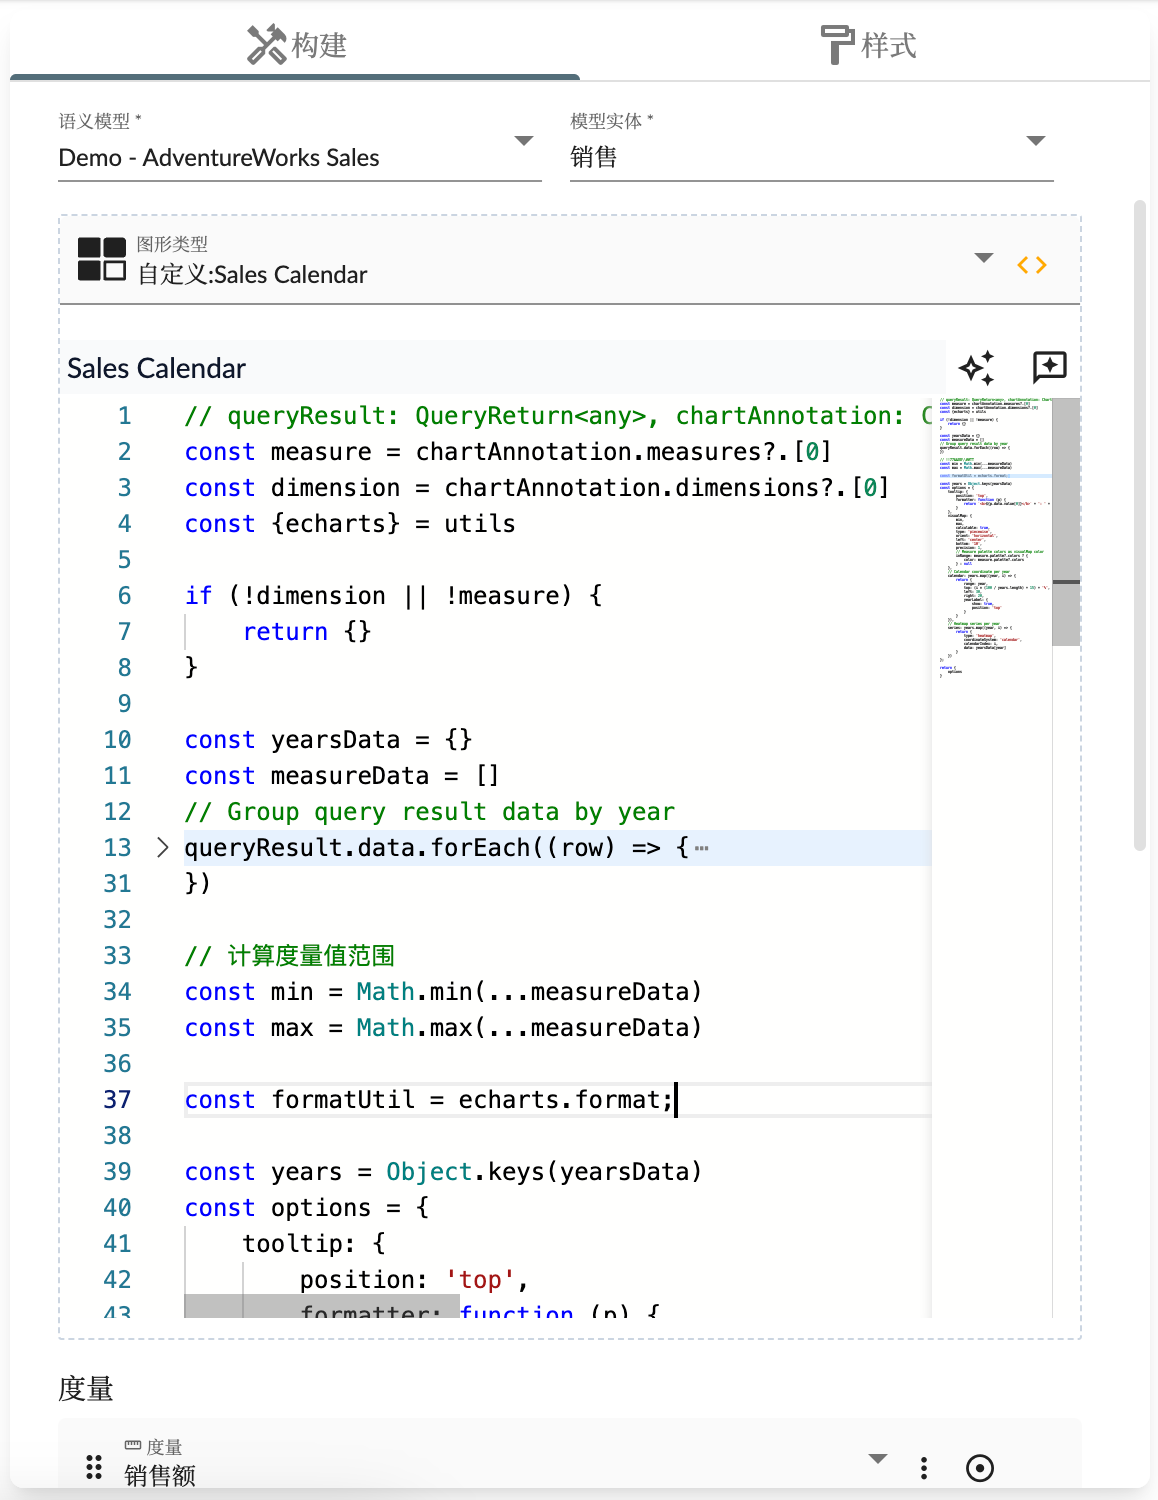Click the code editor vertical scrollbar thumb
This screenshot has width=1158, height=1500.
click(1066, 520)
